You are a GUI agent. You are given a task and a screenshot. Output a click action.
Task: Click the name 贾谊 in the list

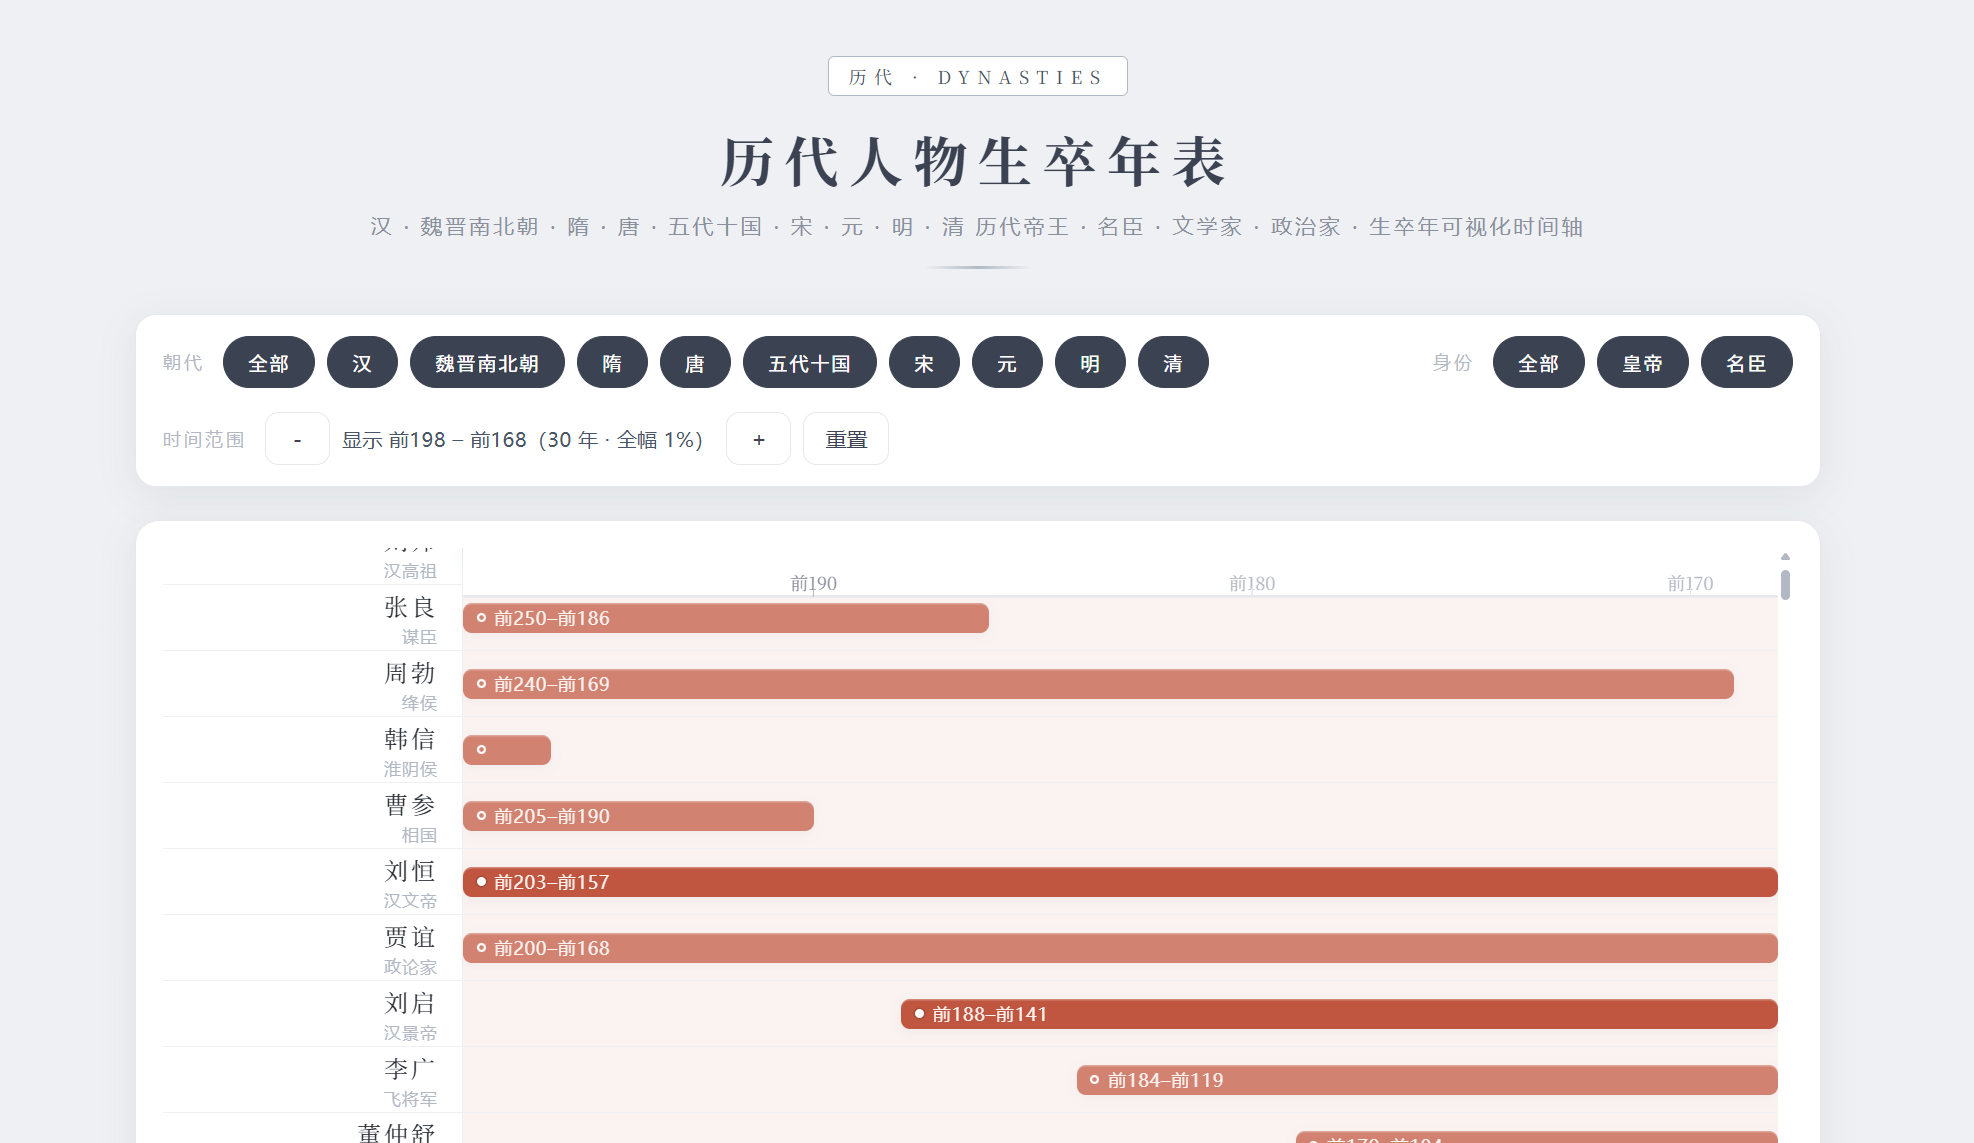click(x=410, y=937)
